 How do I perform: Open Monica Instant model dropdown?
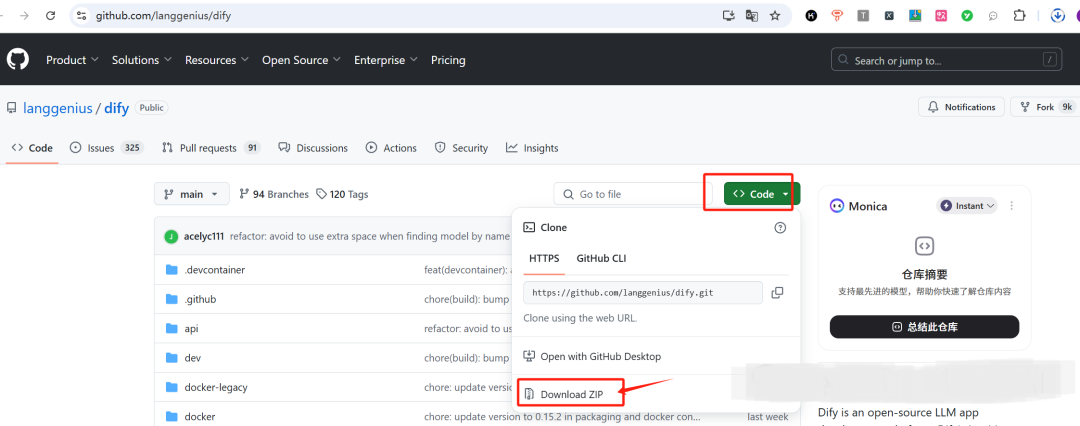[x=967, y=205]
